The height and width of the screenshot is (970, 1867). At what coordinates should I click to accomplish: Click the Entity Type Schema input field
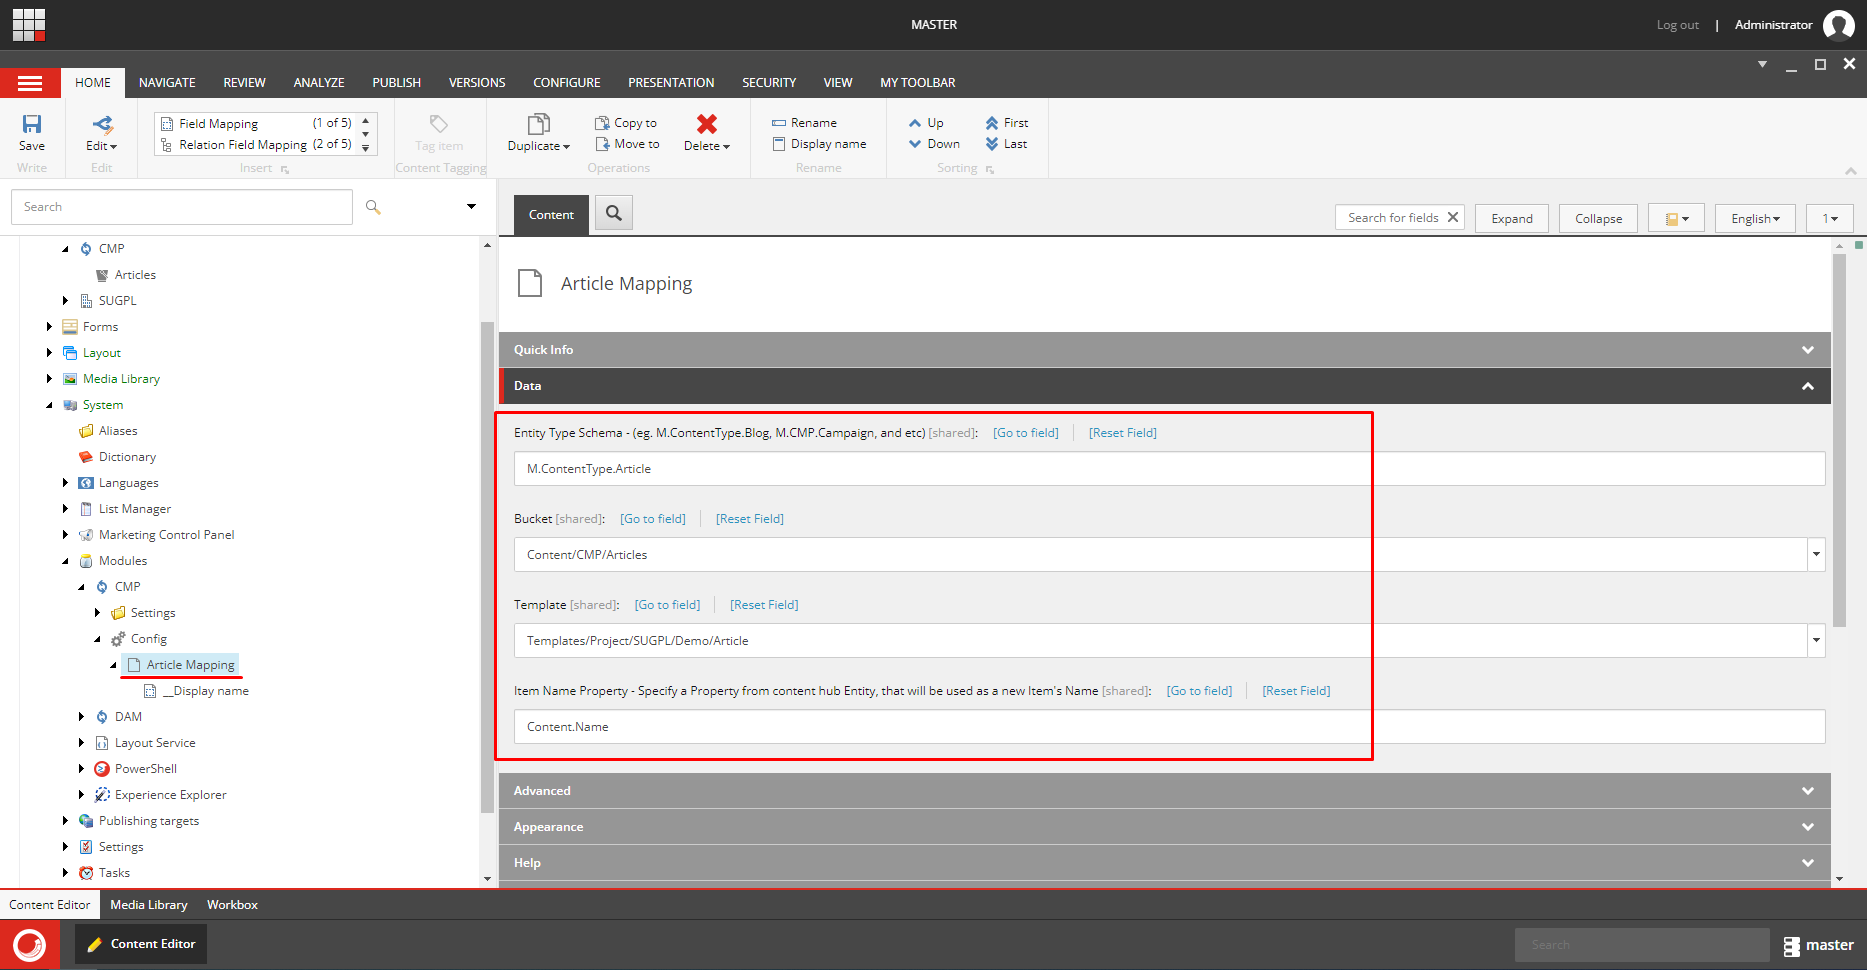tap(1169, 469)
